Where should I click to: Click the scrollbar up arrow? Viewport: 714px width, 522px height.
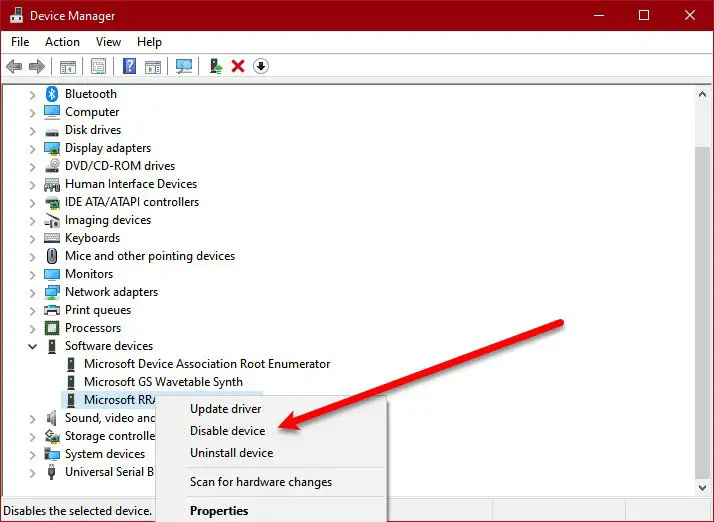click(702, 94)
